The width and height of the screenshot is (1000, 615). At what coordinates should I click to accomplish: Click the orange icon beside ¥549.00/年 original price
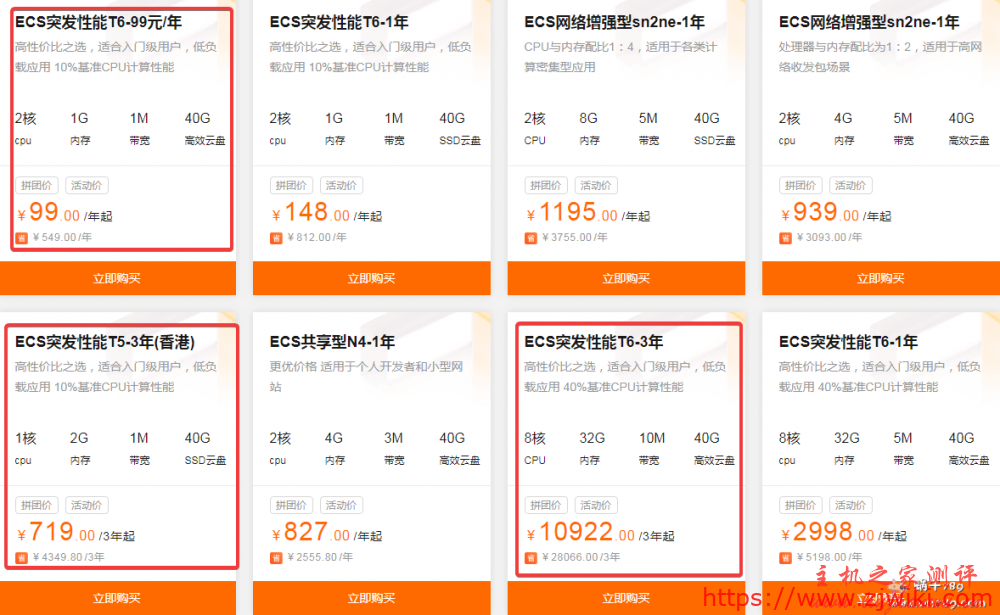[22, 238]
